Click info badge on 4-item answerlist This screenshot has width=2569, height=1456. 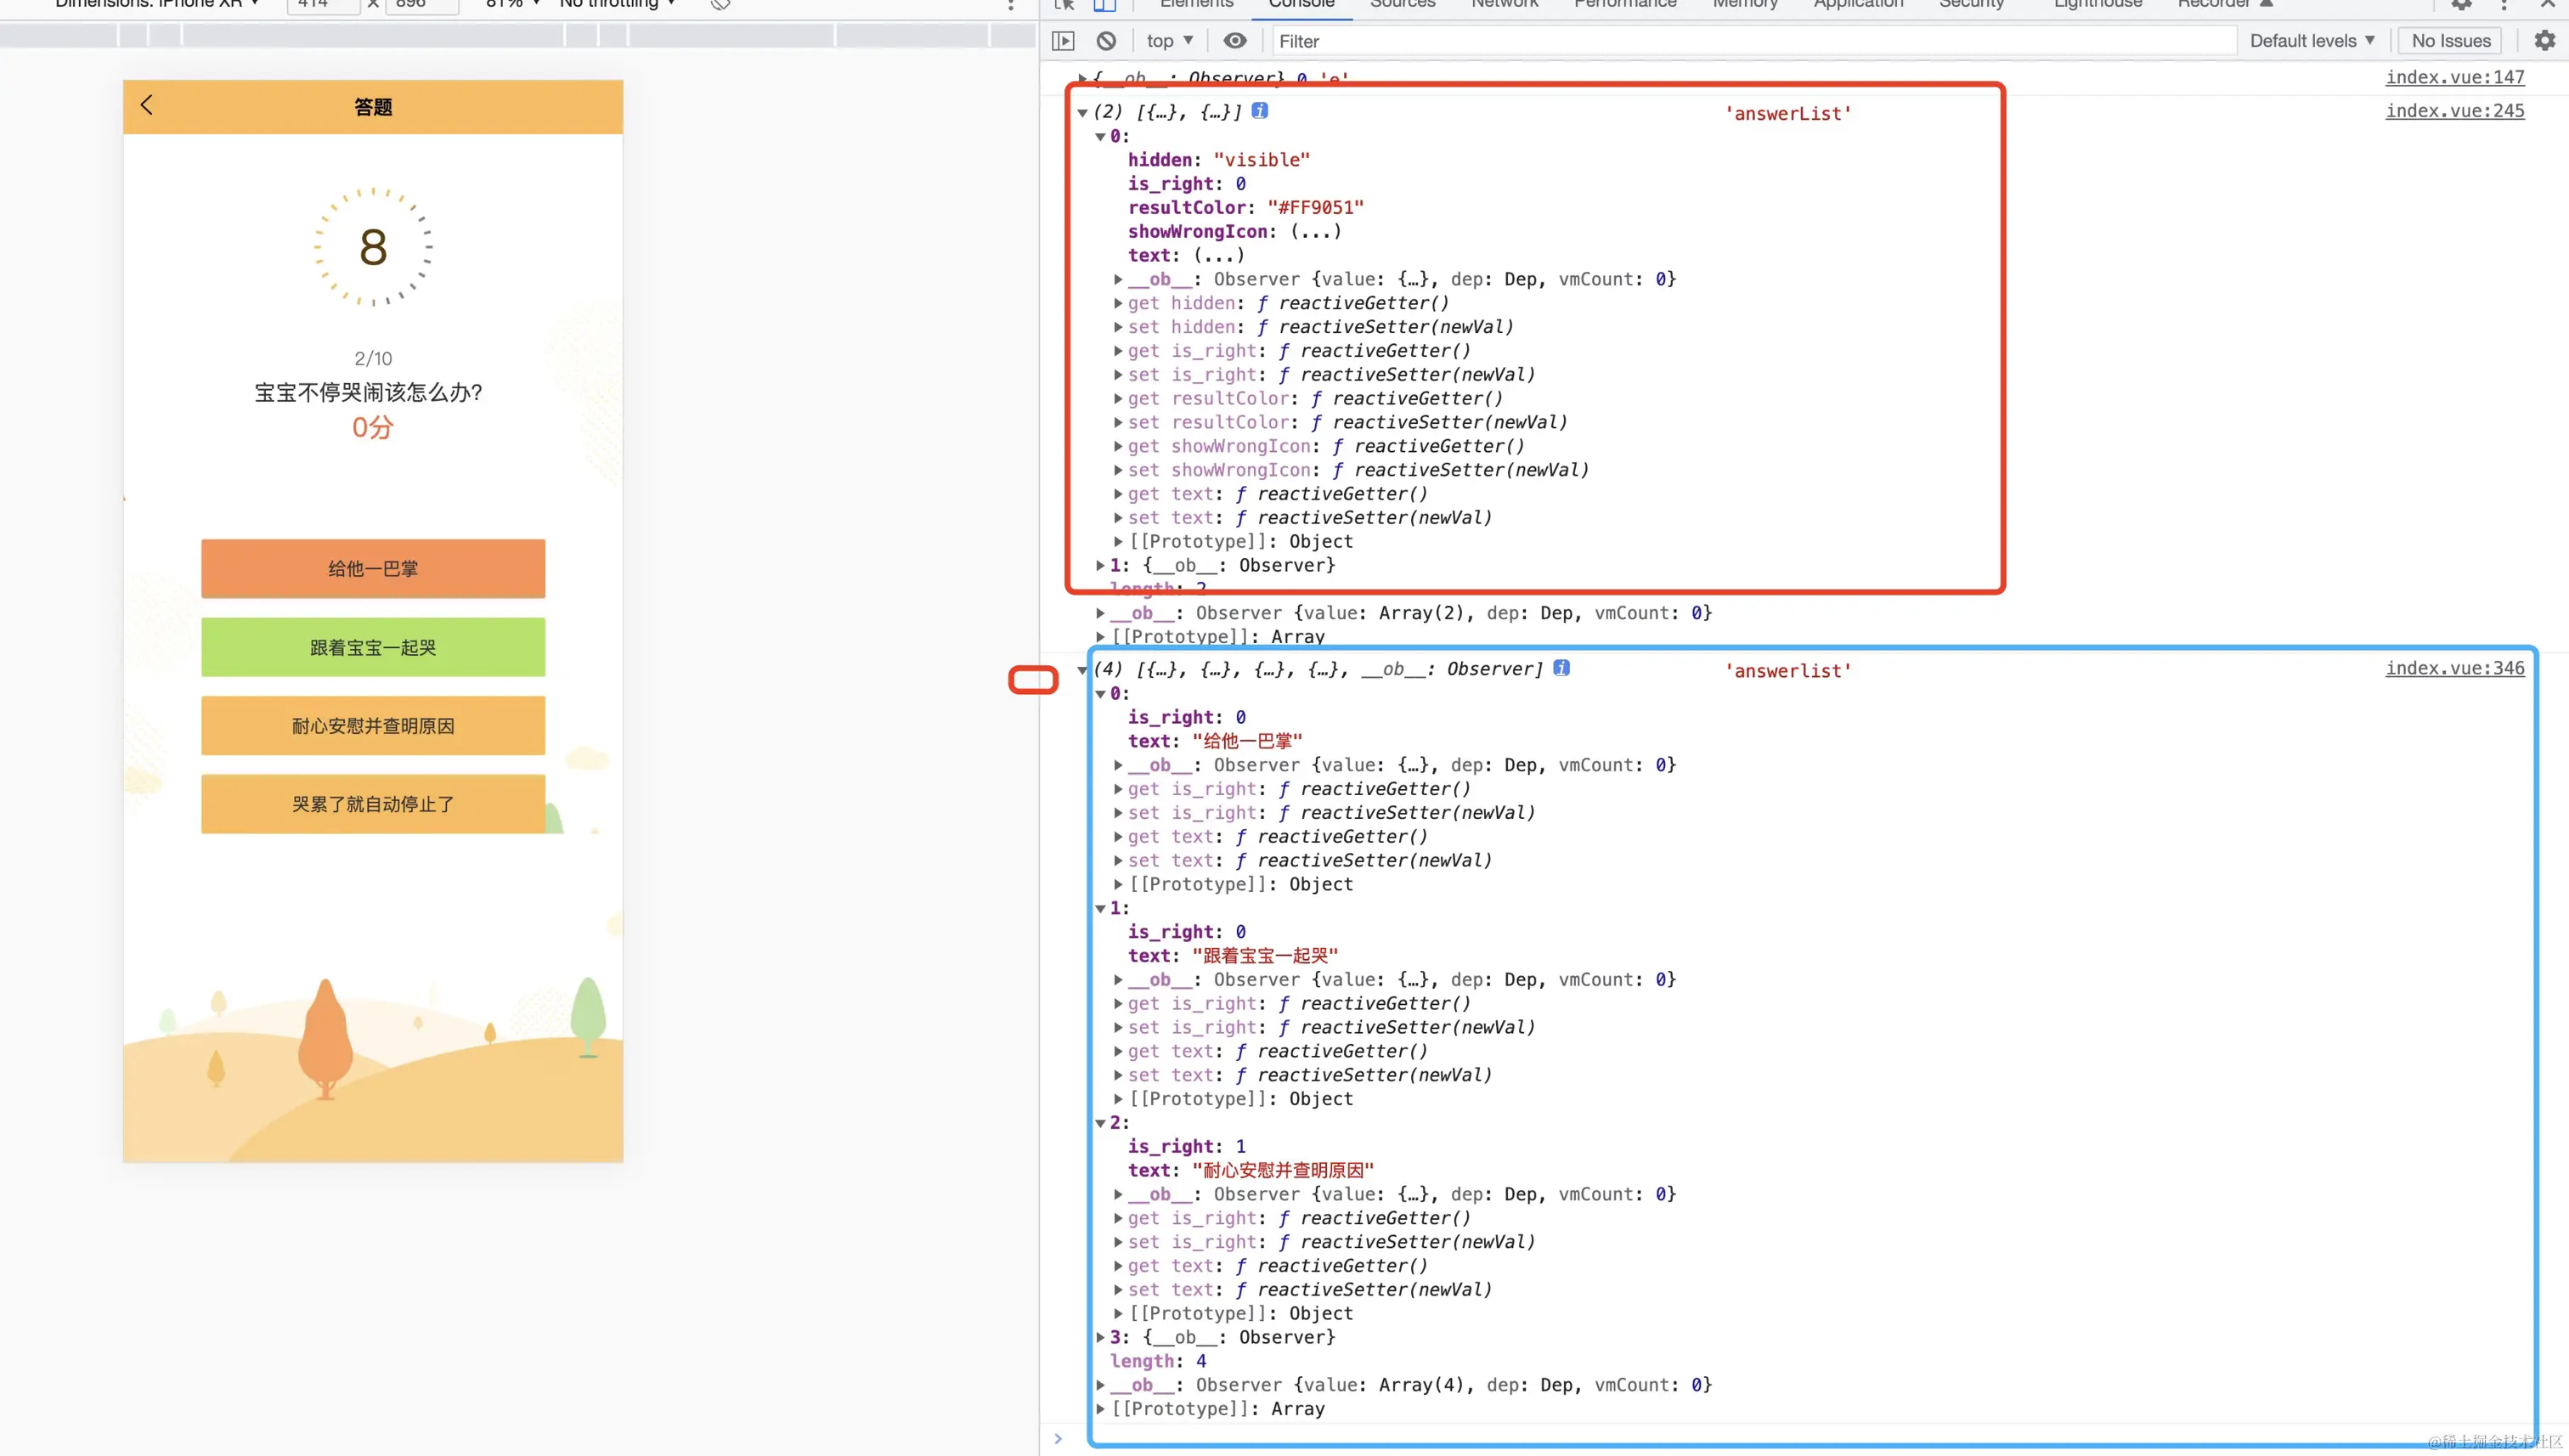pyautogui.click(x=1561, y=668)
